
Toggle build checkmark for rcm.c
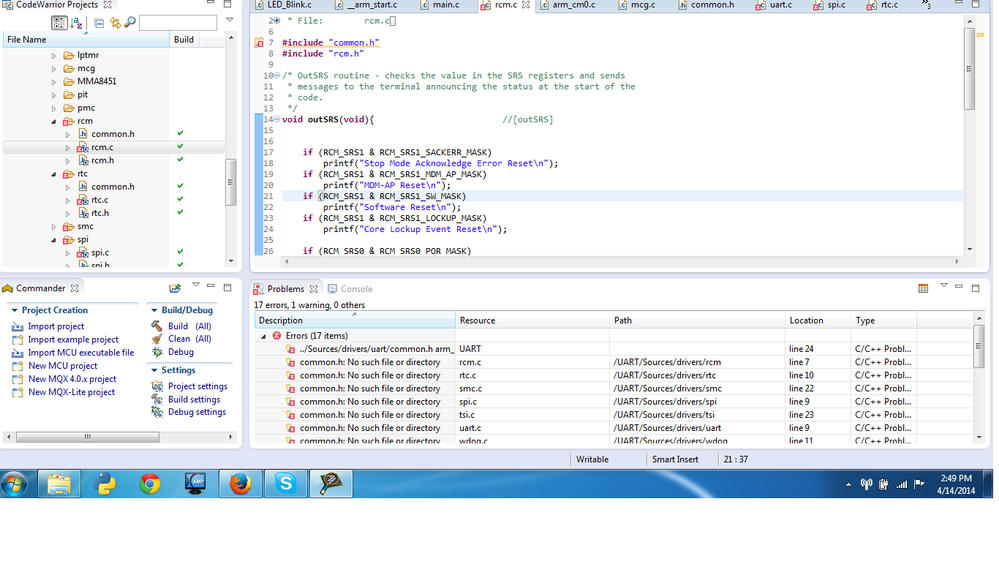[x=180, y=147]
